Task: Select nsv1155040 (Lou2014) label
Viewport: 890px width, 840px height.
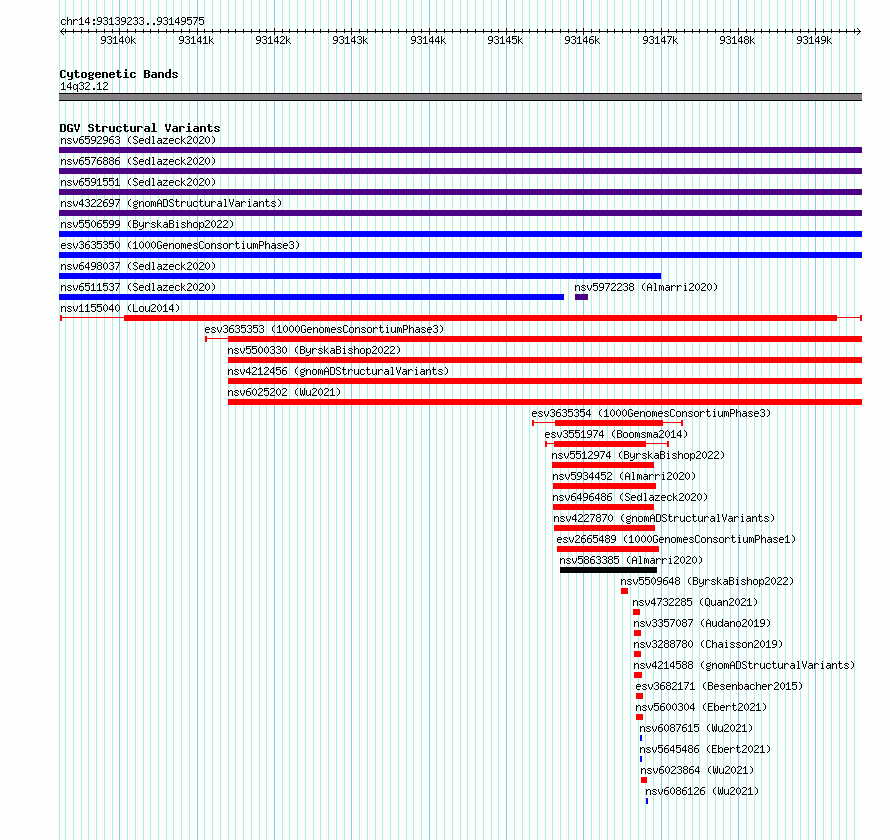Action: pos(120,308)
